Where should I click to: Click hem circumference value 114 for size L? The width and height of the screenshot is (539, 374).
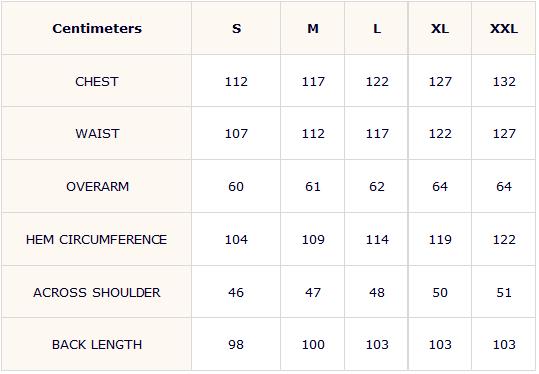coord(377,239)
